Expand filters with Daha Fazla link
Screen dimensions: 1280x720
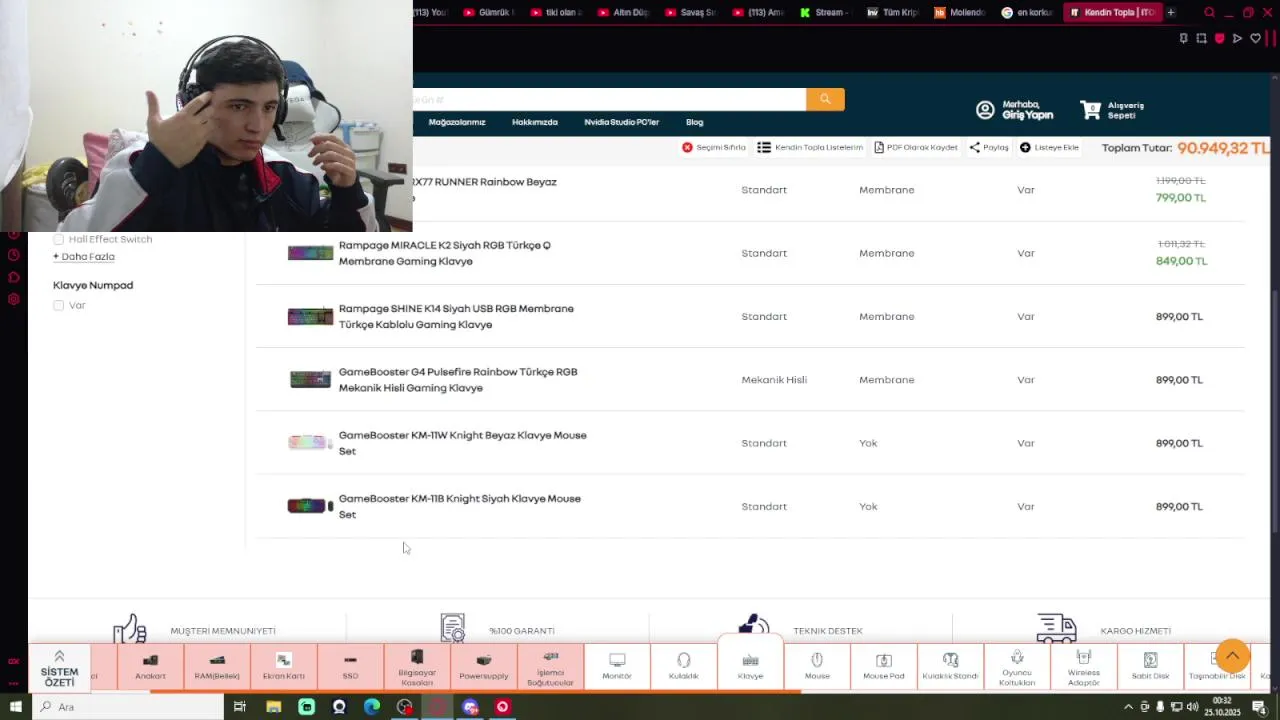click(x=84, y=257)
